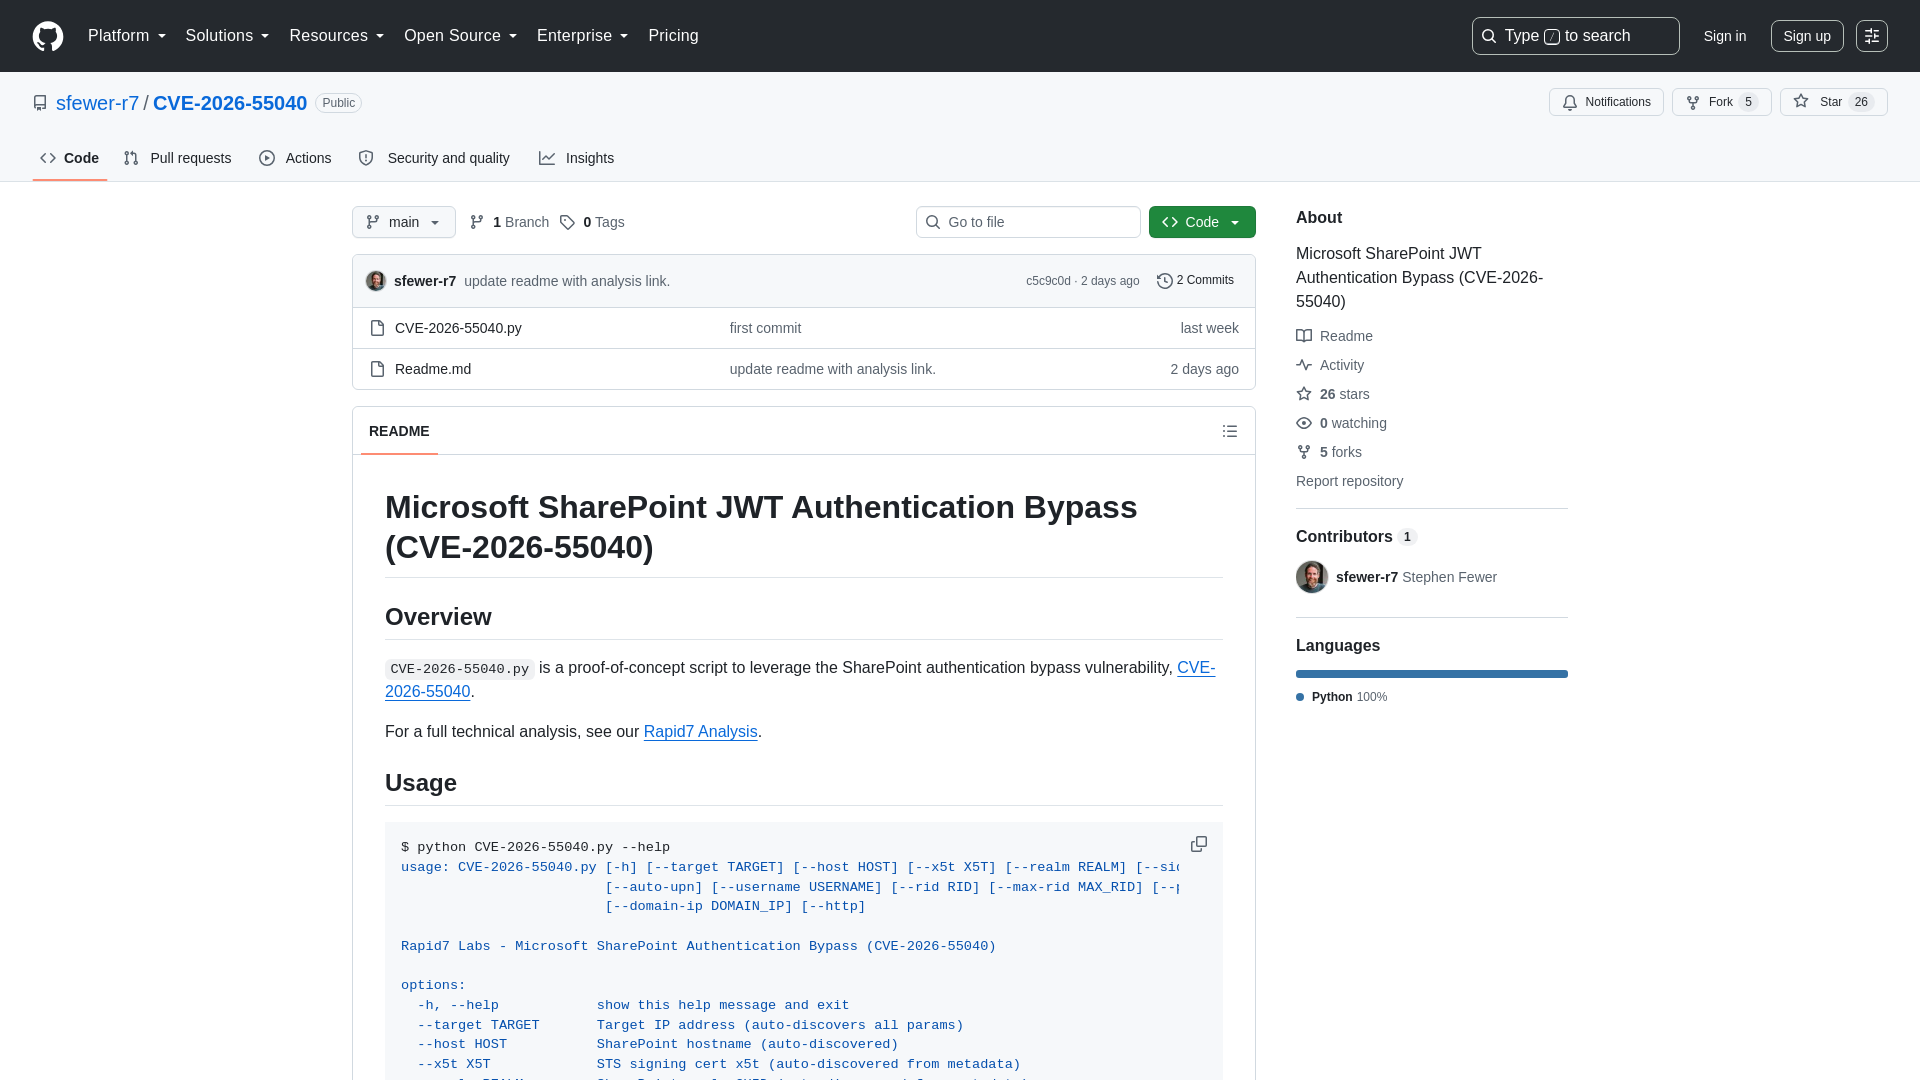
Task: View the 5 forks link in About
Action: 1329,452
